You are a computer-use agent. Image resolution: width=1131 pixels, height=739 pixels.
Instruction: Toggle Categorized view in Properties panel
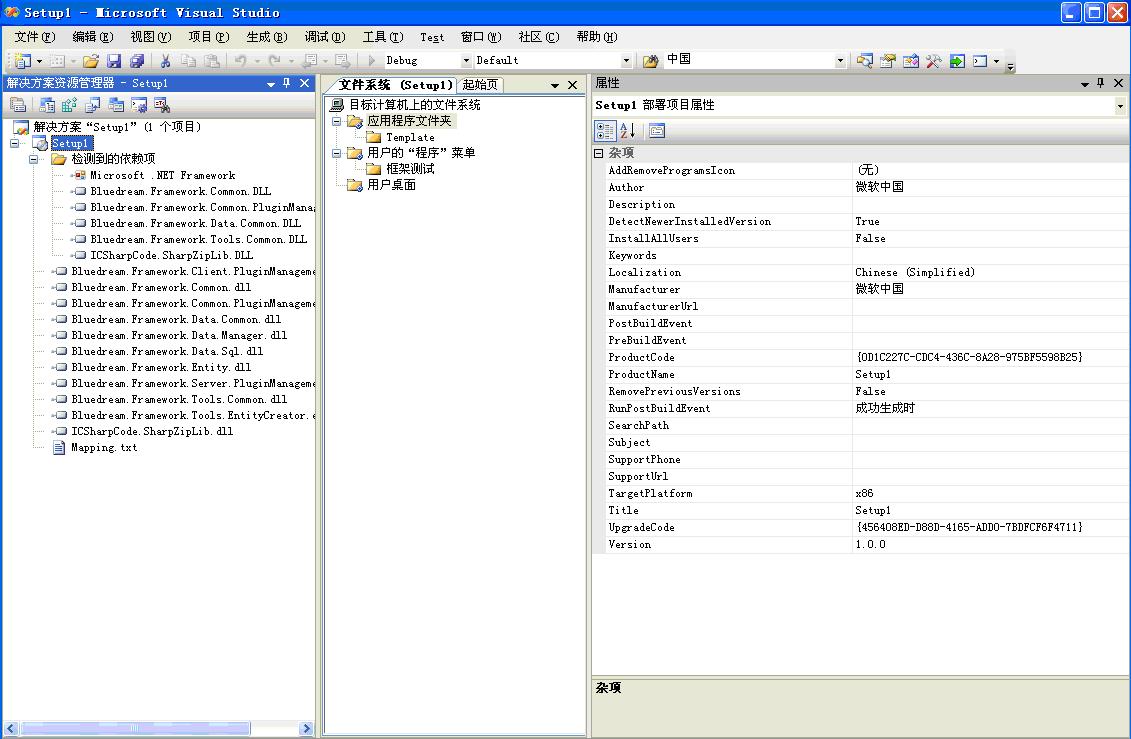pos(604,130)
